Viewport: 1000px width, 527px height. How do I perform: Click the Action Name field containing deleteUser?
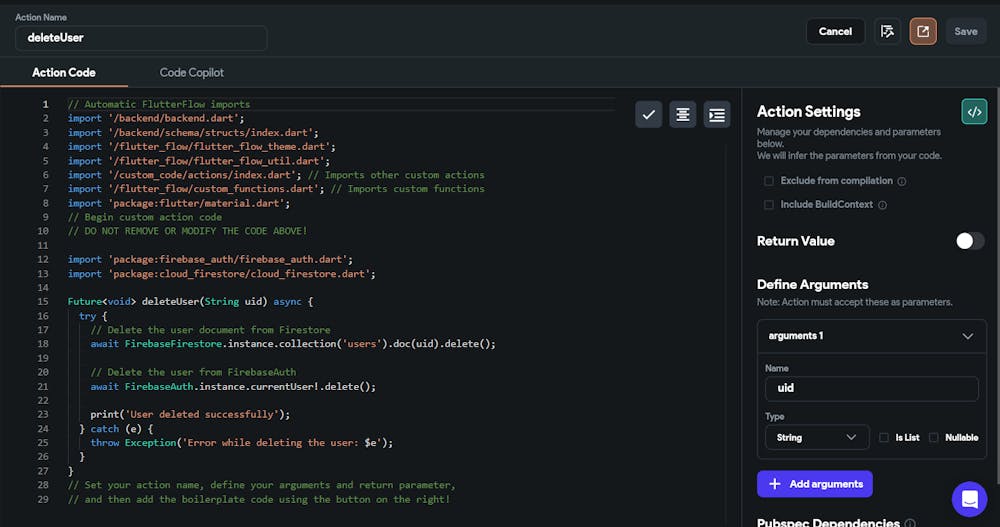pos(141,38)
